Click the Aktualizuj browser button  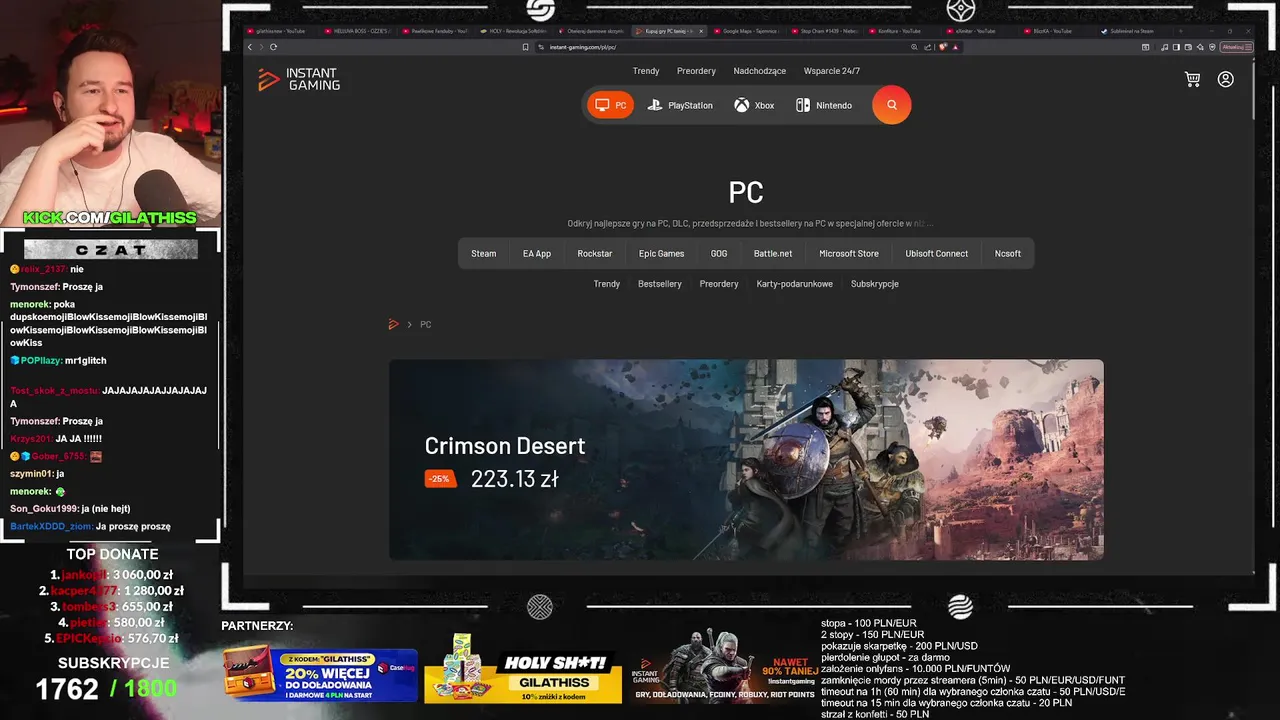click(1235, 47)
